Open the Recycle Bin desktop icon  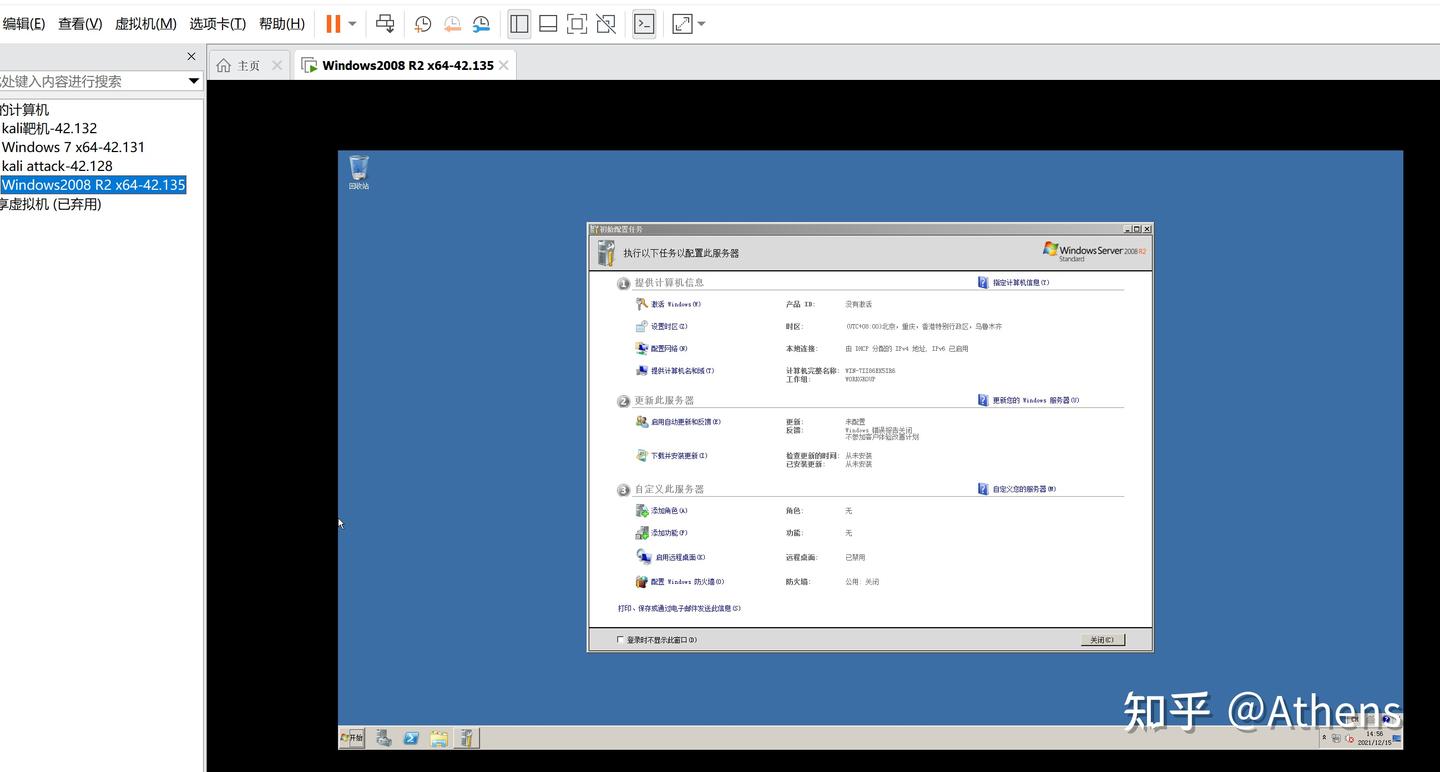pyautogui.click(x=359, y=172)
